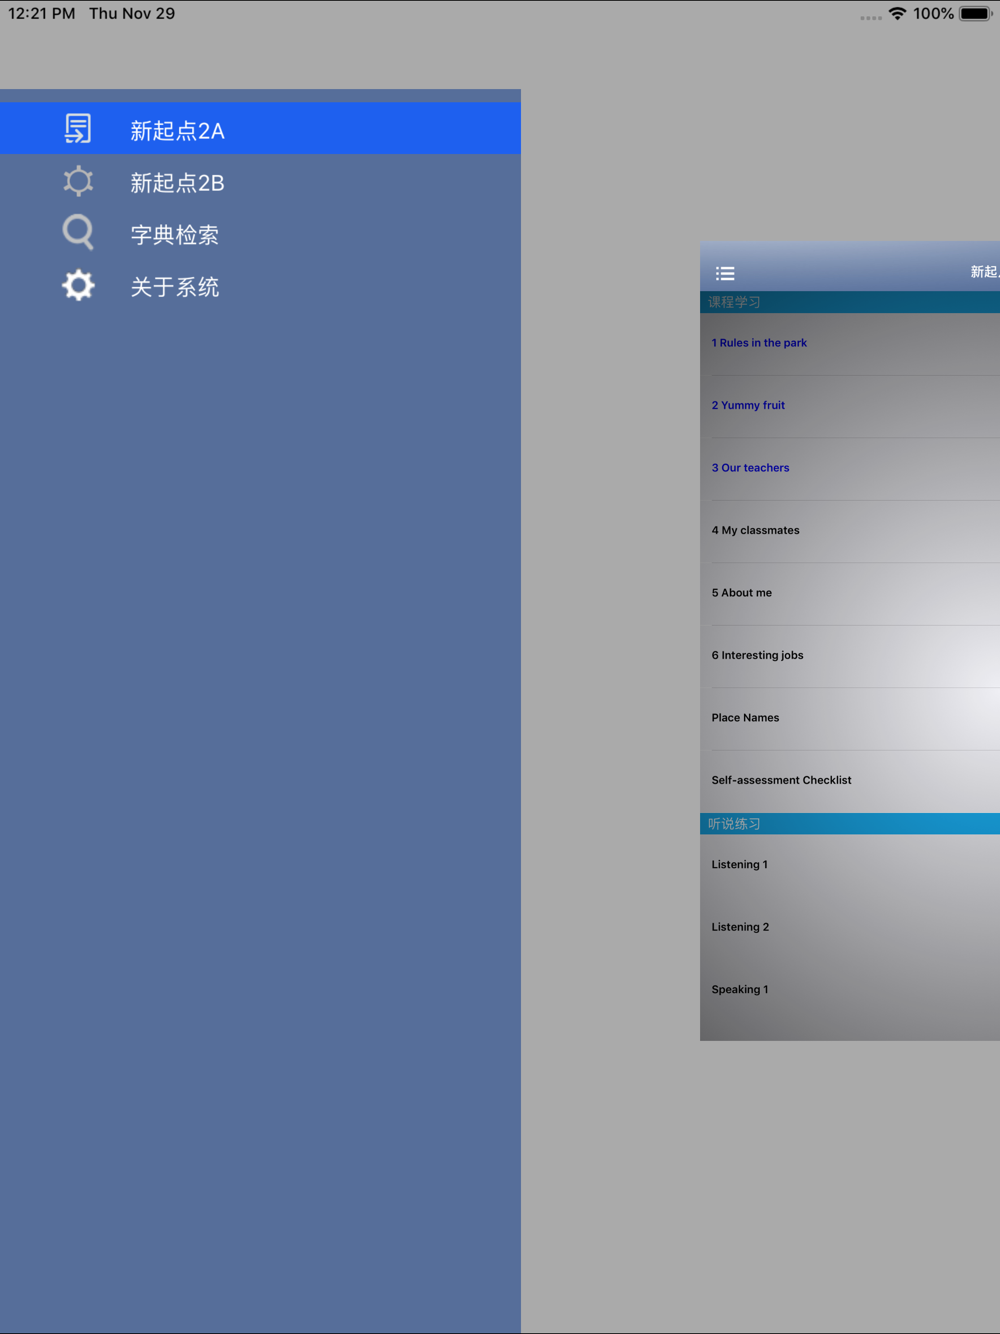Click the magnifier icon for 字典检索
Screen dimensions: 1000x1334
tap(78, 233)
